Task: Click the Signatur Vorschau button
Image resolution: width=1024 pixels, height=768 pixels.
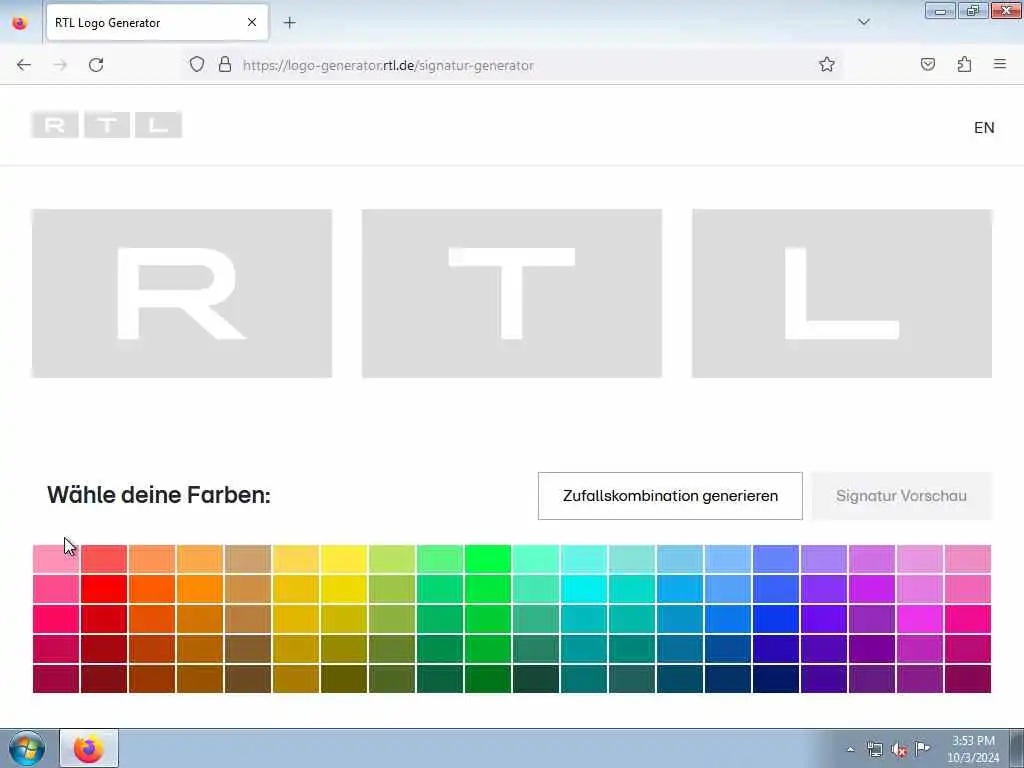Action: point(901,496)
